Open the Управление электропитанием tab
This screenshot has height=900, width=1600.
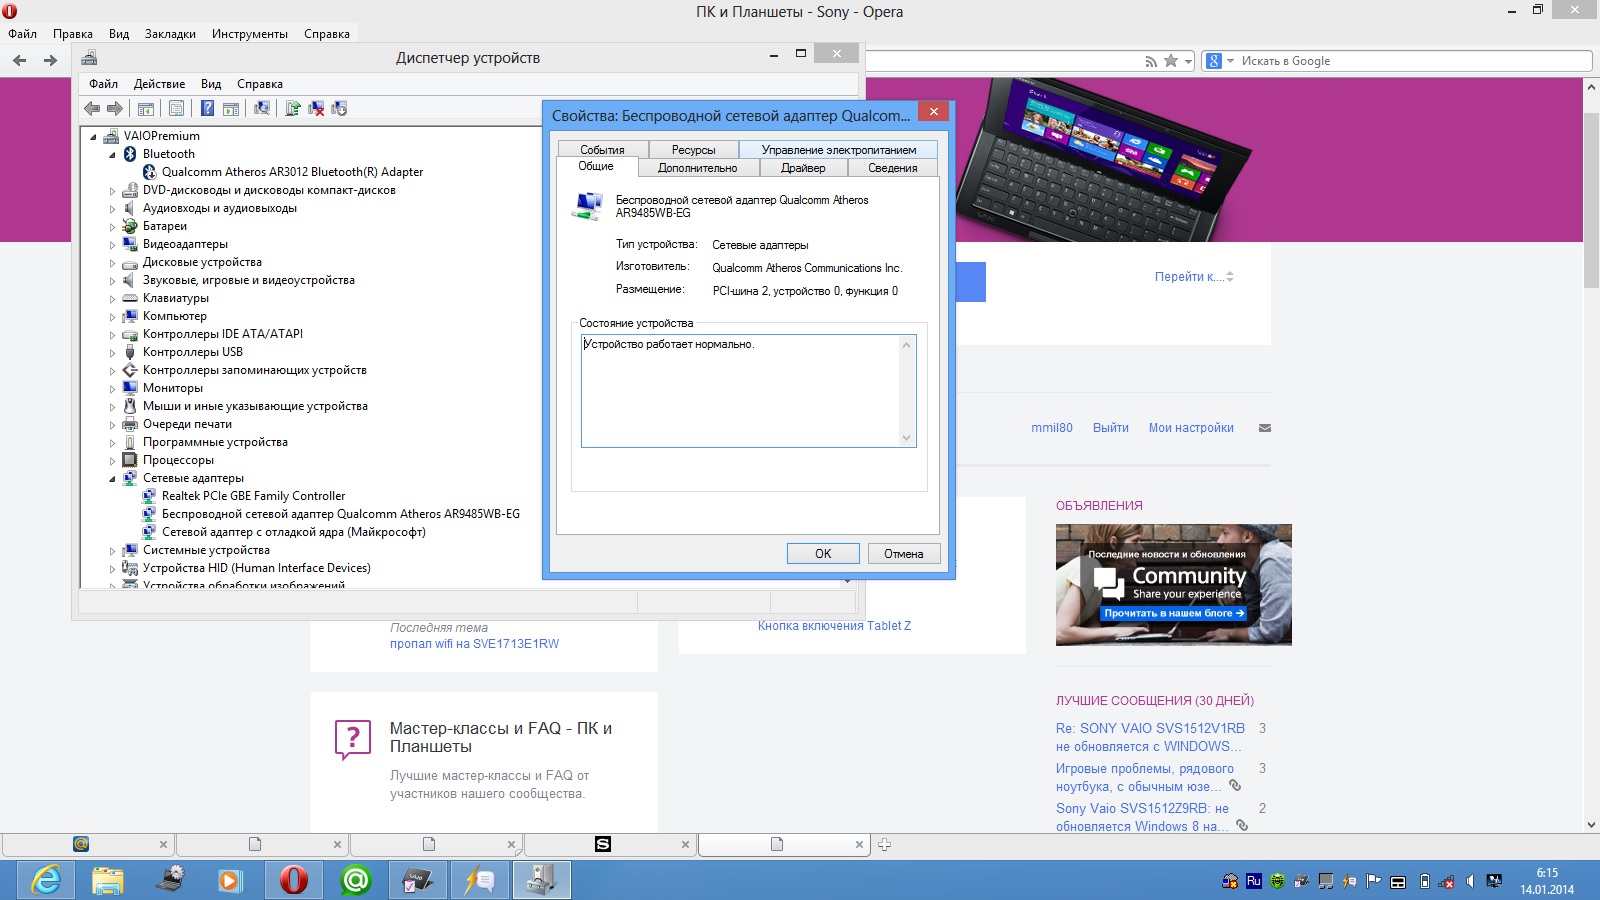click(x=838, y=150)
